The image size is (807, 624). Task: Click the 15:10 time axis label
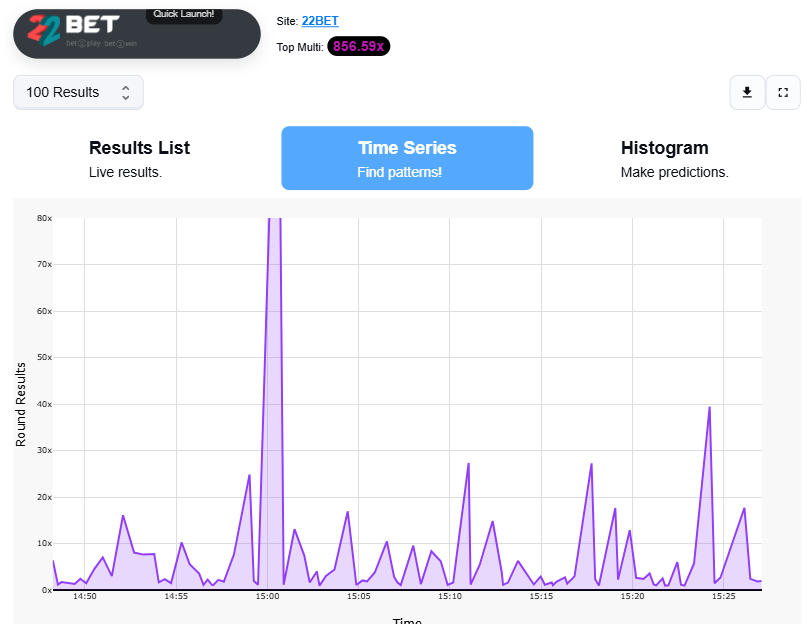[450, 596]
